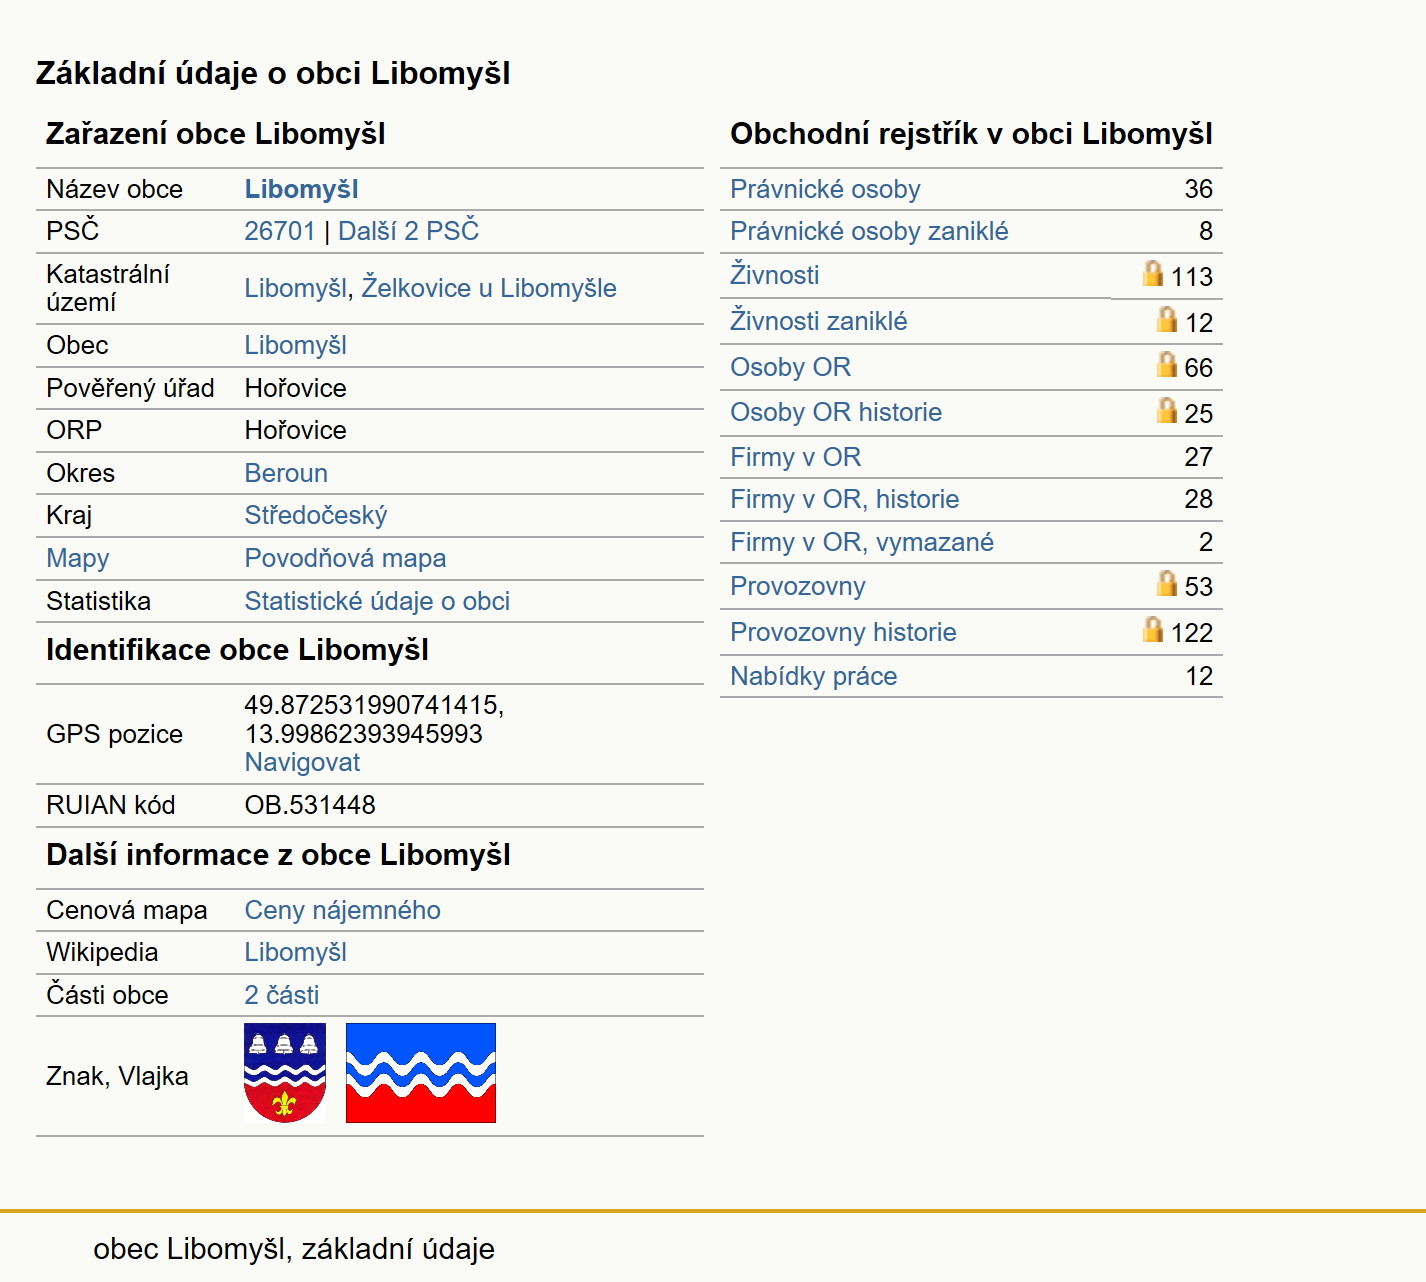Open Libomyšl cadastral territory link
Image resolution: width=1426 pixels, height=1282 pixels.
(296, 288)
